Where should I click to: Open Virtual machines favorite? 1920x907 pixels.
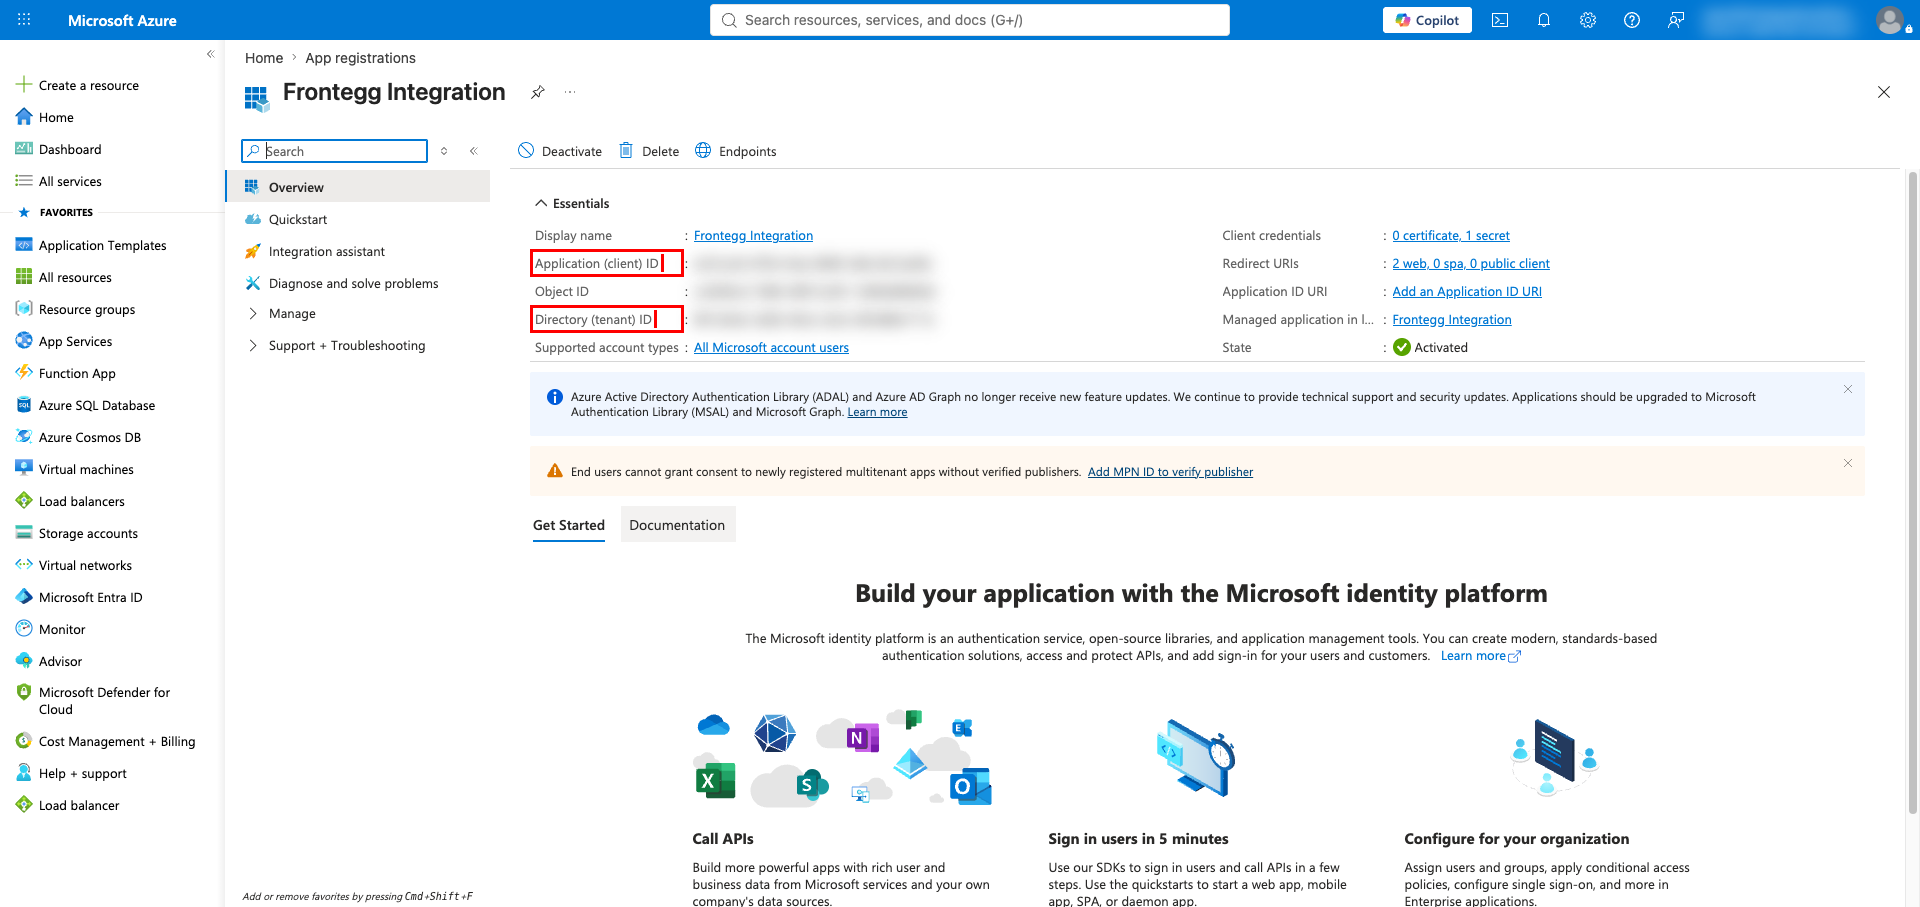86,469
